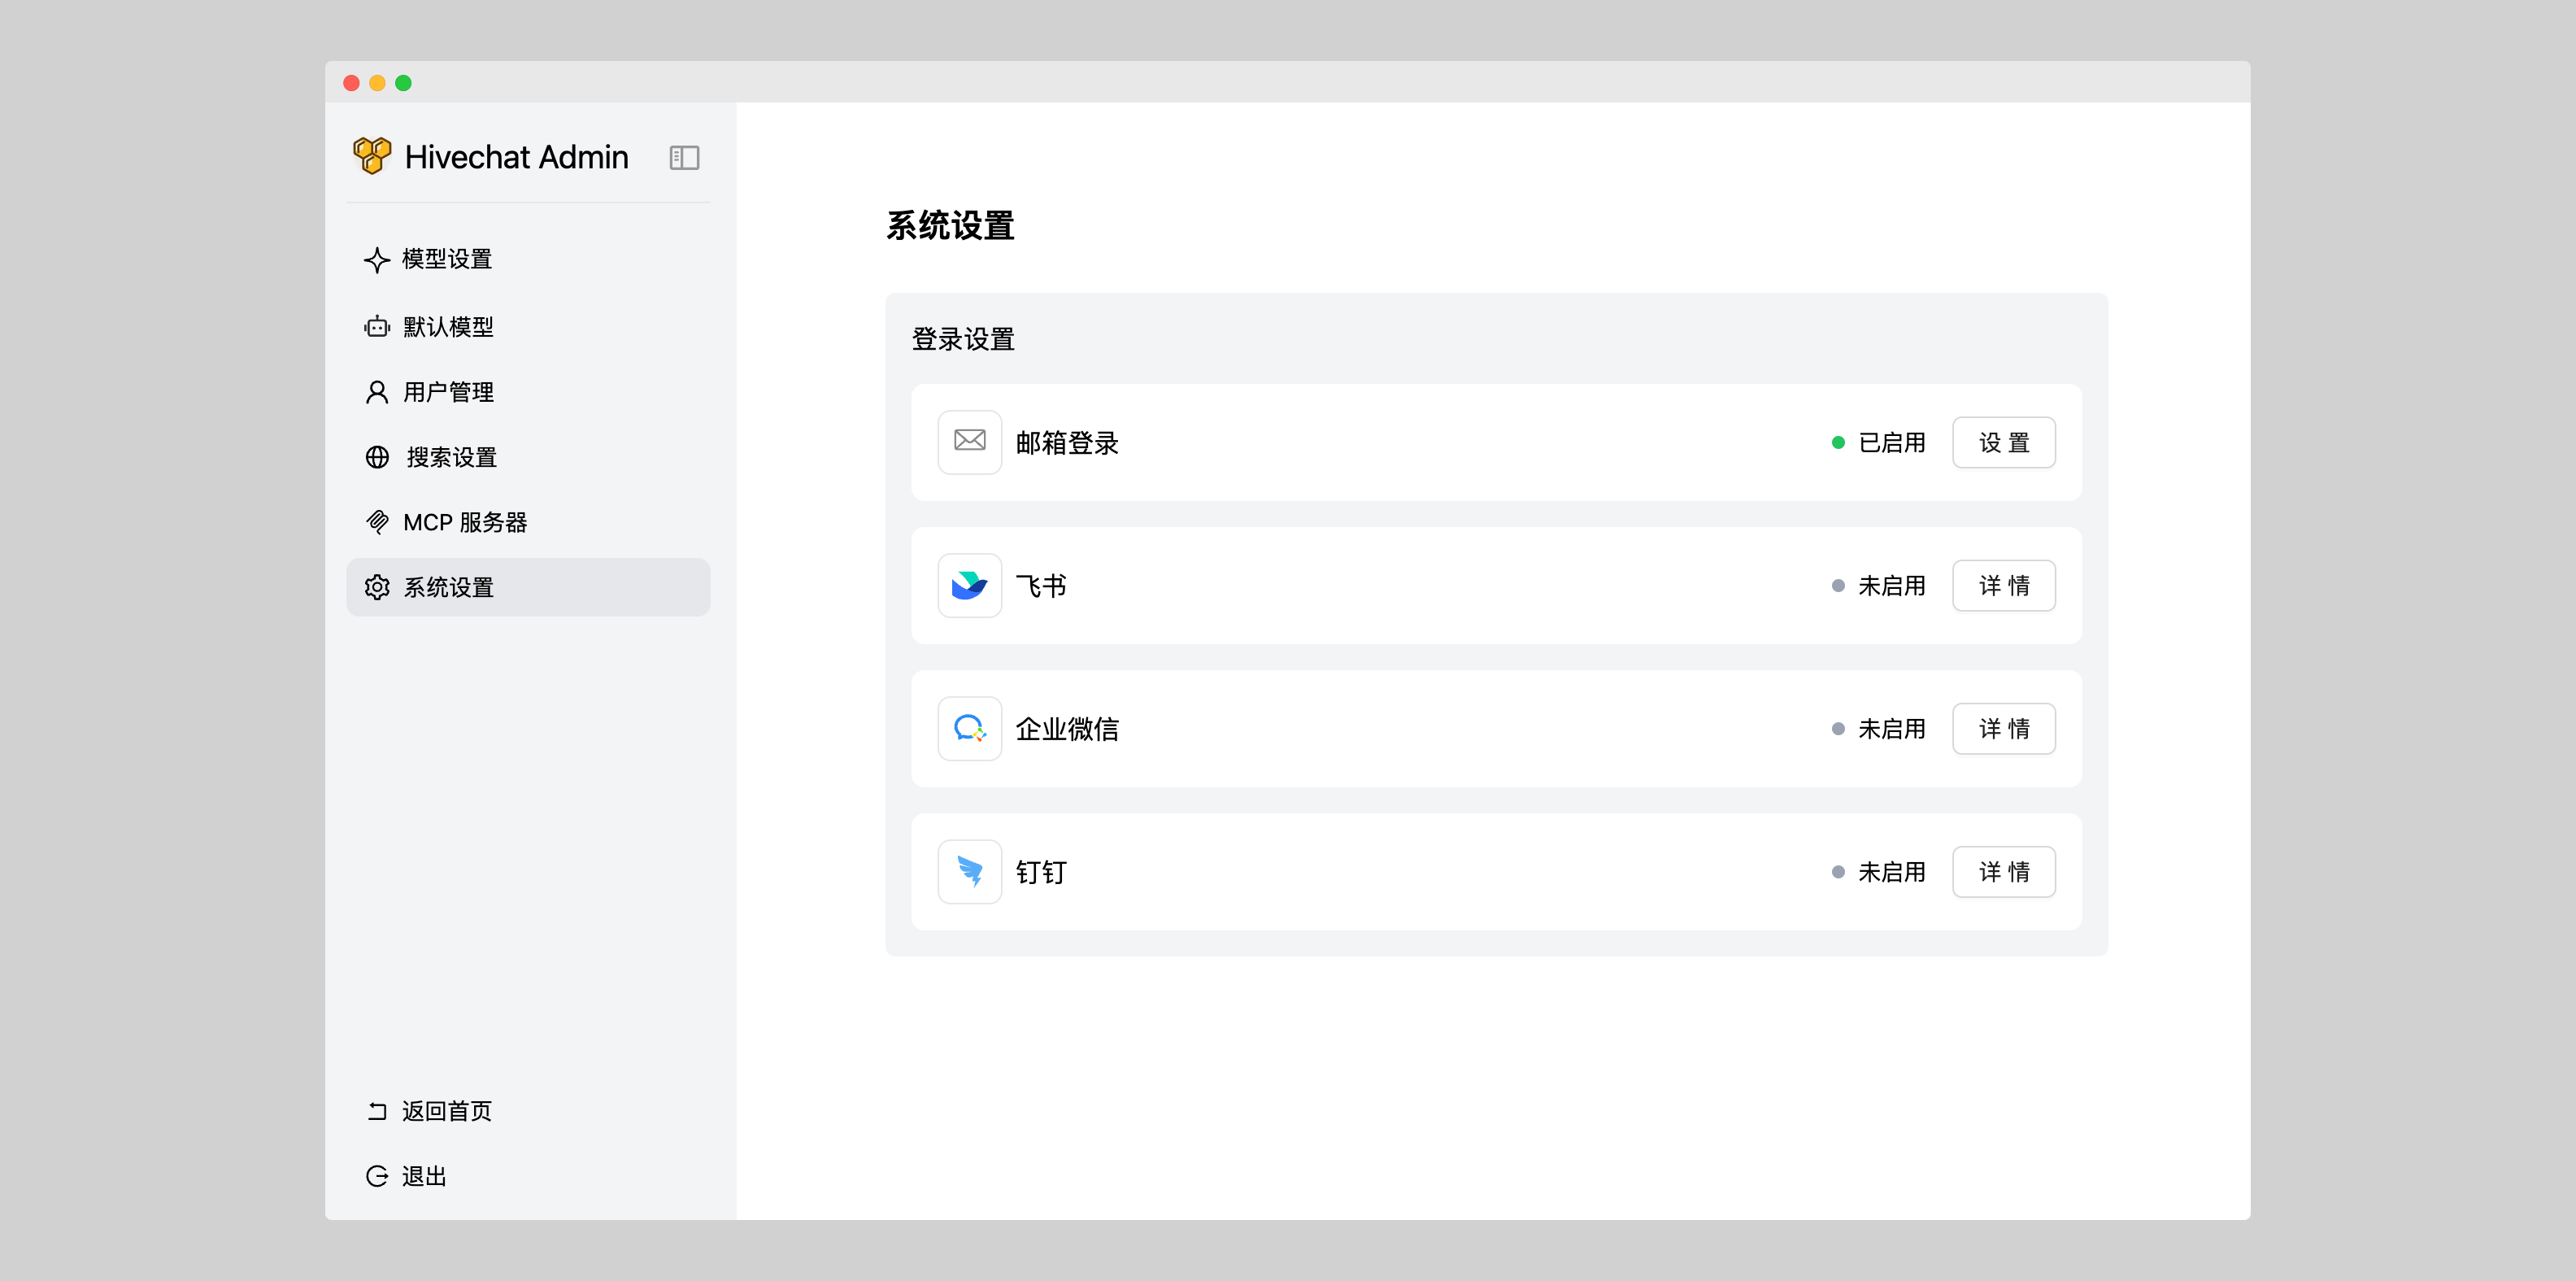Open 详情 for 飞书 login
The width and height of the screenshot is (2576, 1281).
click(x=2003, y=585)
